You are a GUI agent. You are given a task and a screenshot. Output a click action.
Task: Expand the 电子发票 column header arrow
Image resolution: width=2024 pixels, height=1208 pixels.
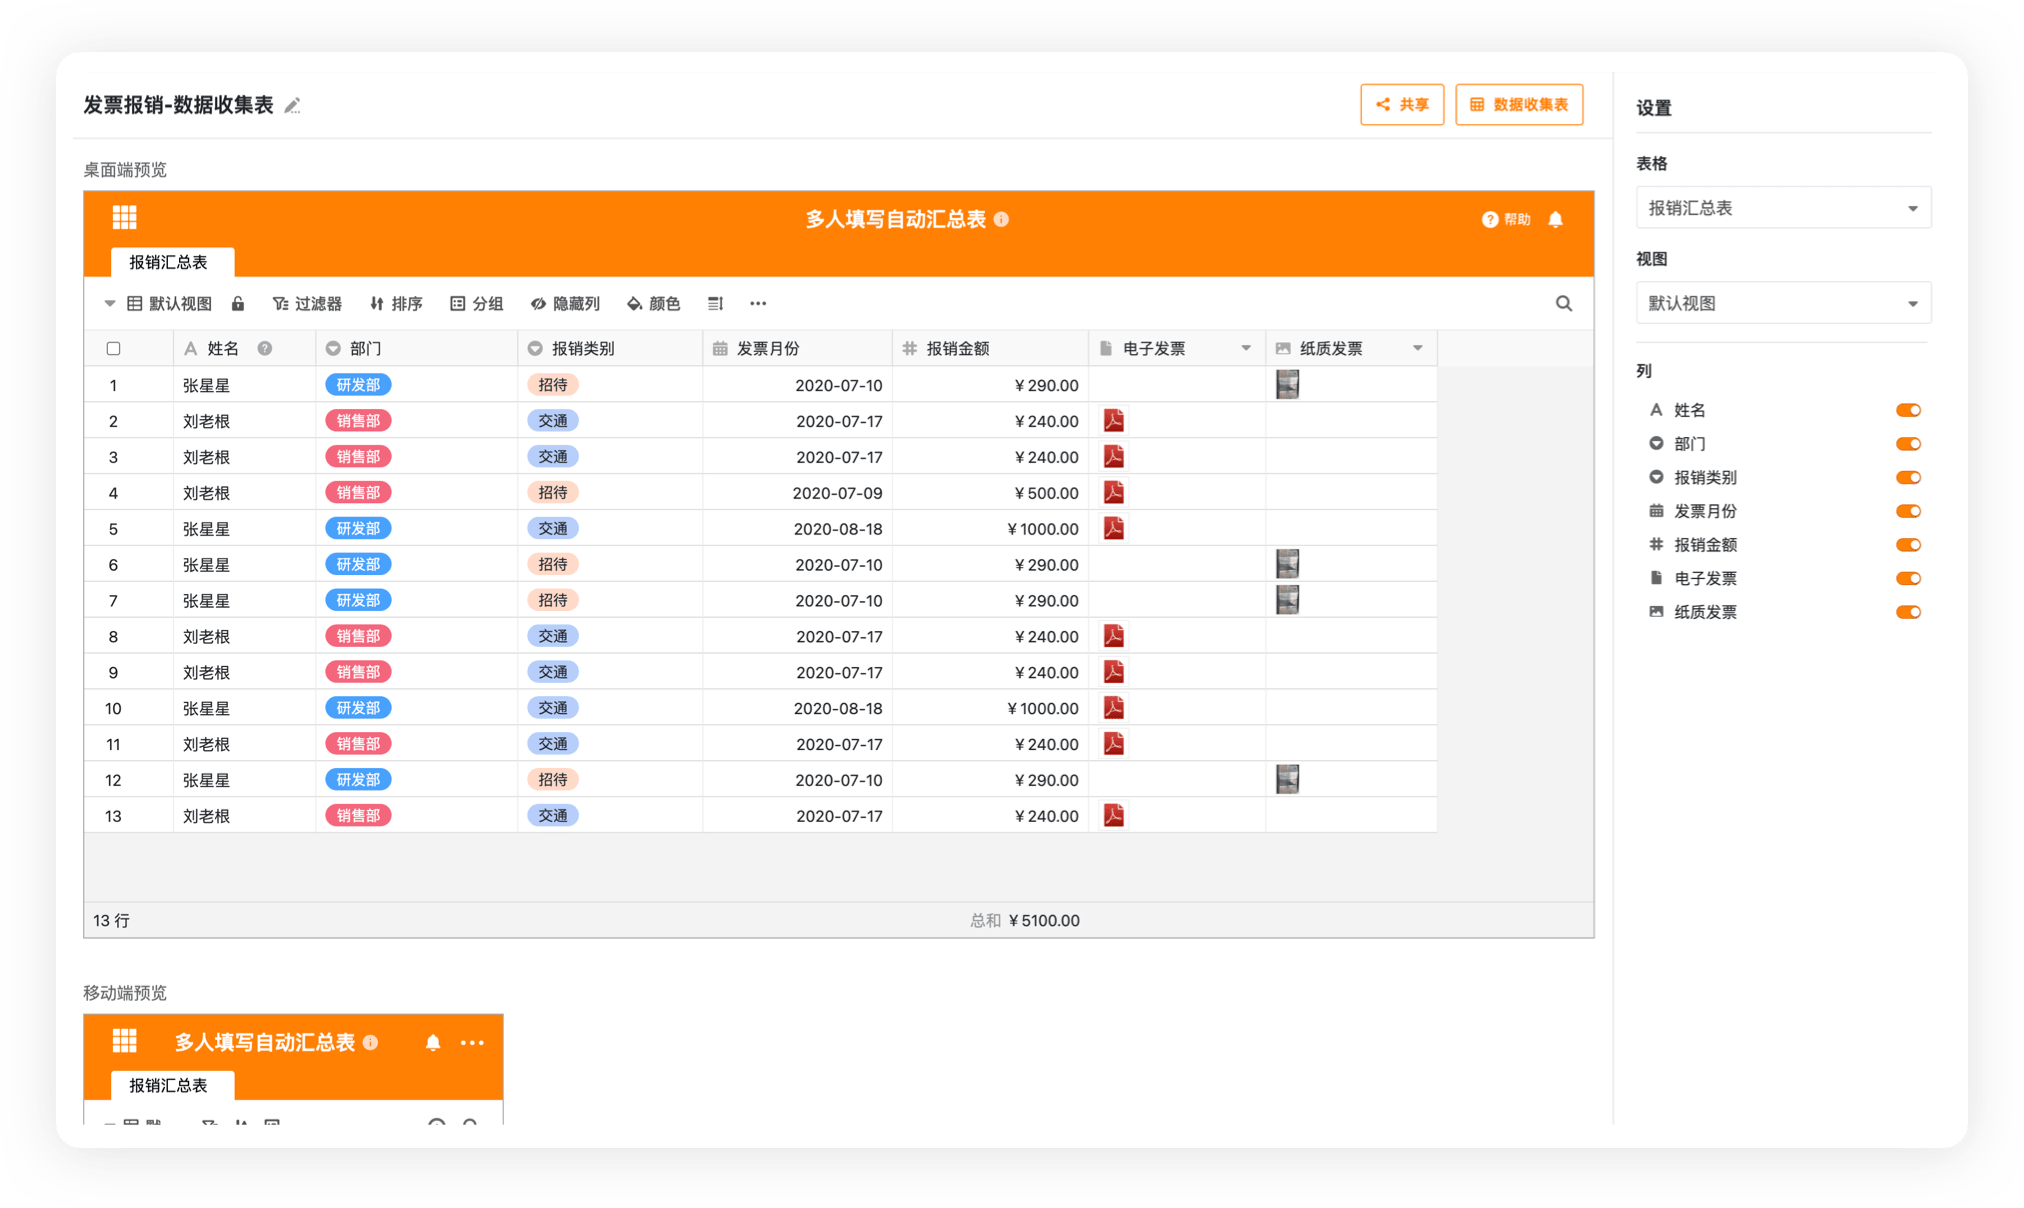coord(1246,348)
